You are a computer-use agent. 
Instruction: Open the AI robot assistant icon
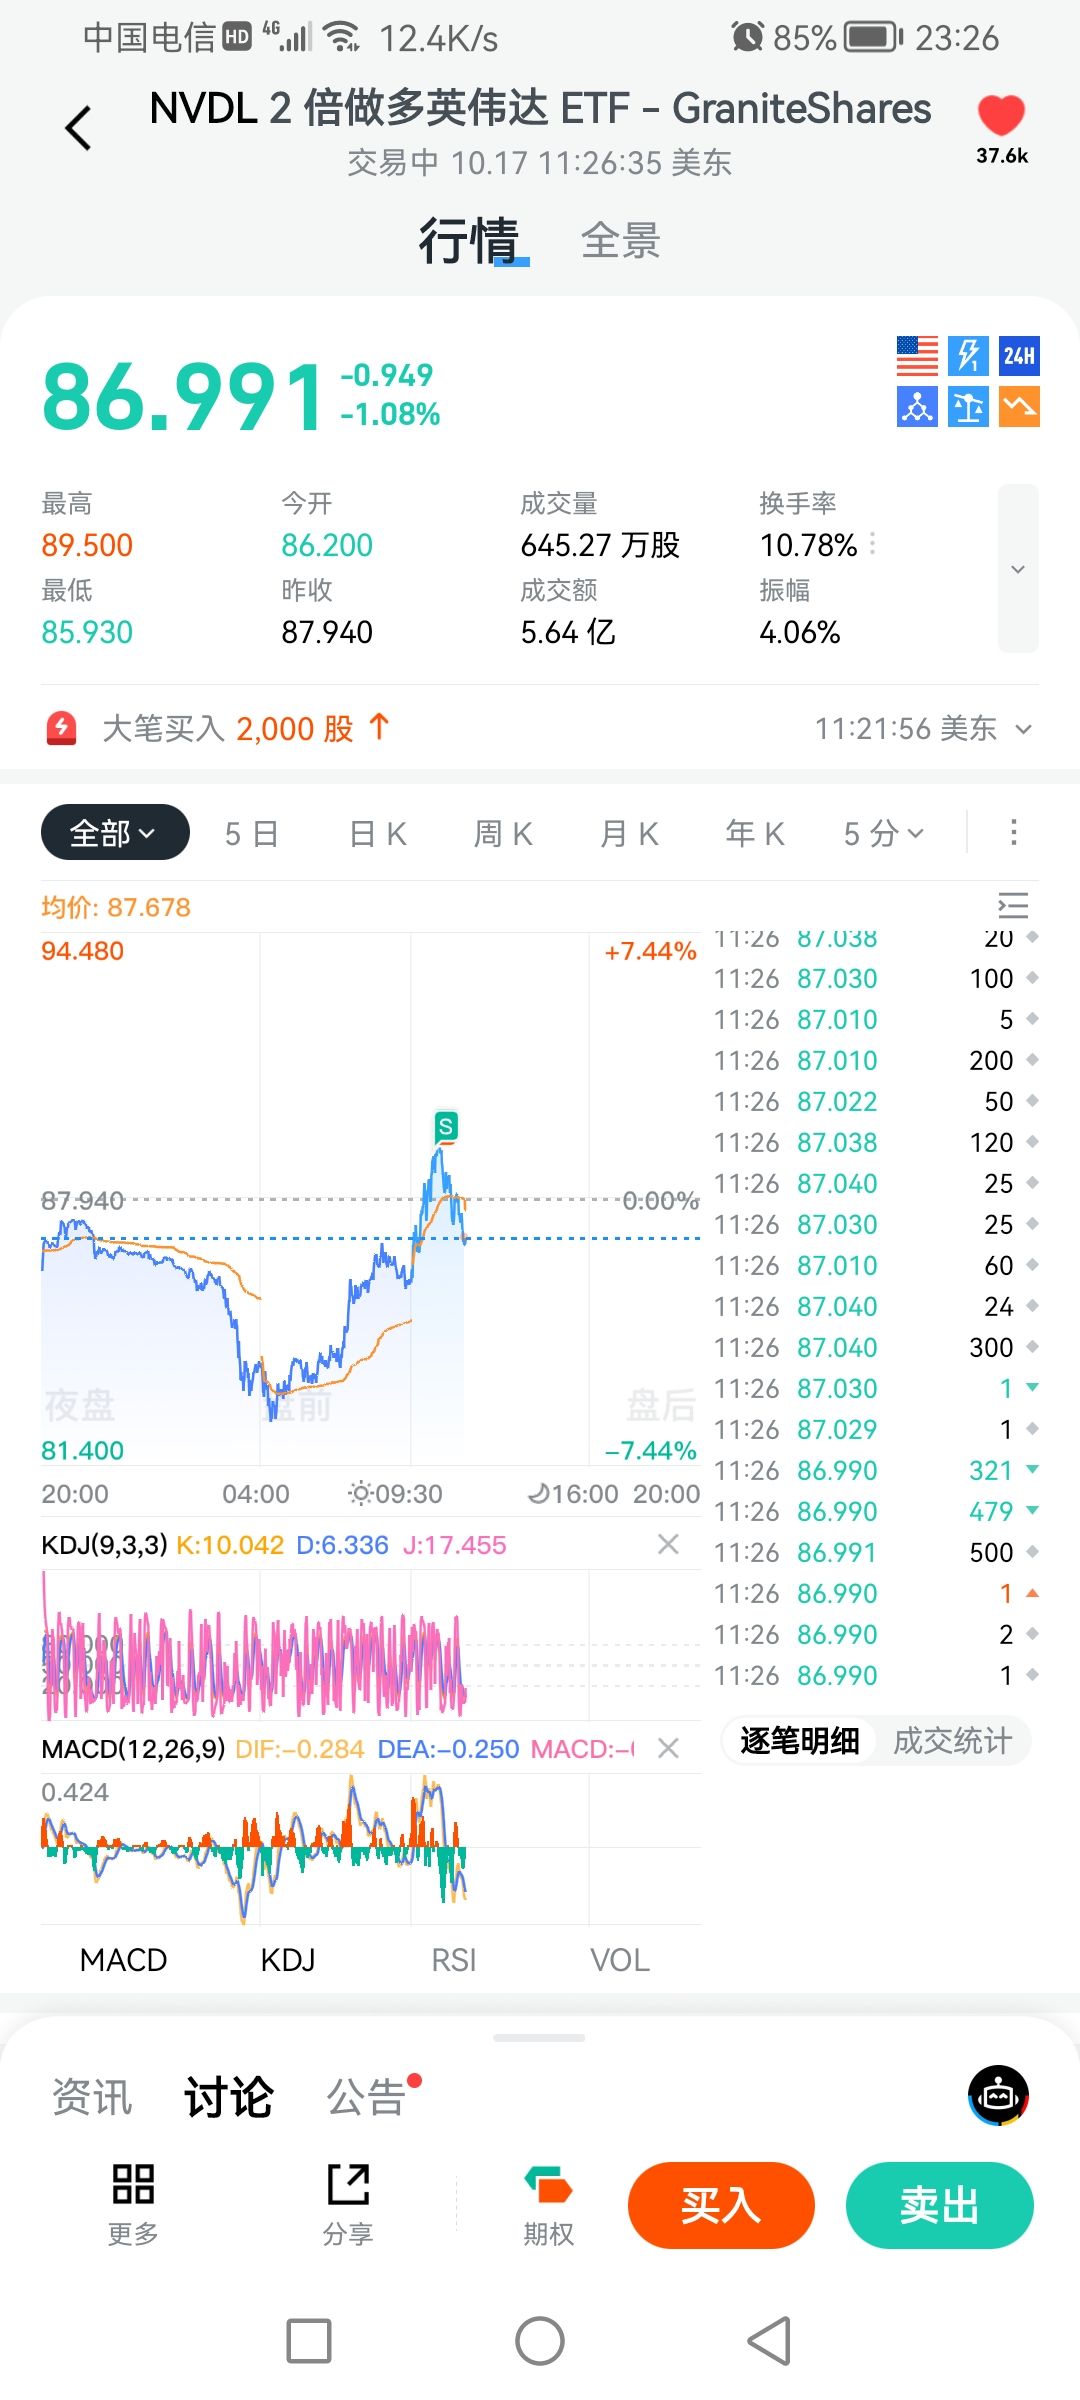coord(998,2095)
